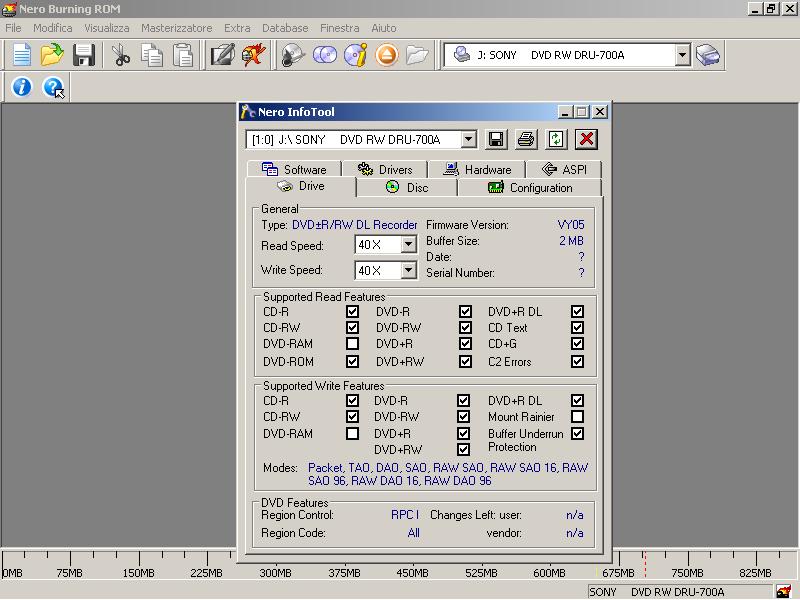The image size is (800, 600).
Task: Click the Nero status icon in status bar
Action: coord(784,592)
